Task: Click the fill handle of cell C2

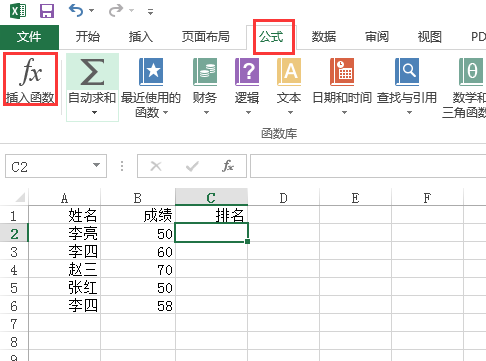Action: (247, 241)
